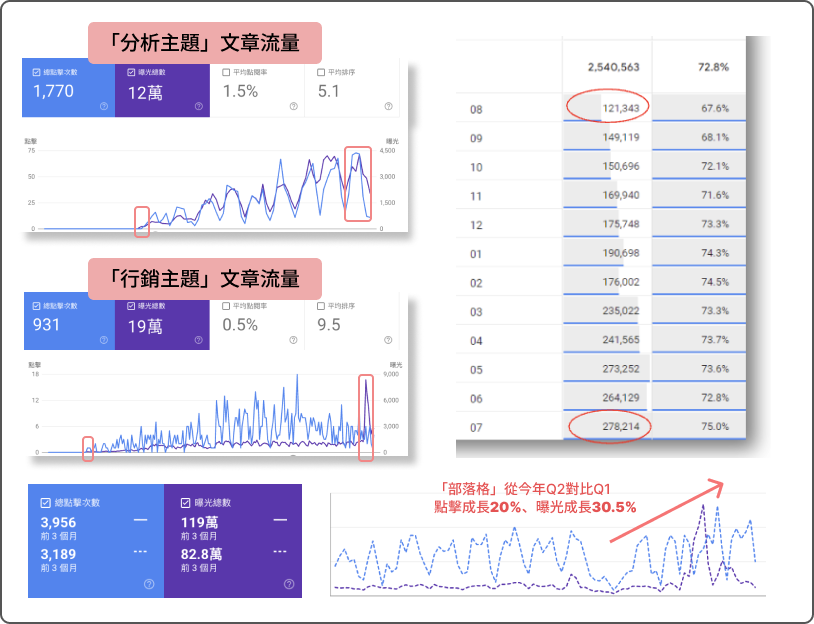Screen dimensions: 814x624
Task: Open help icon in the 9.5 average position card
Action: [388, 340]
